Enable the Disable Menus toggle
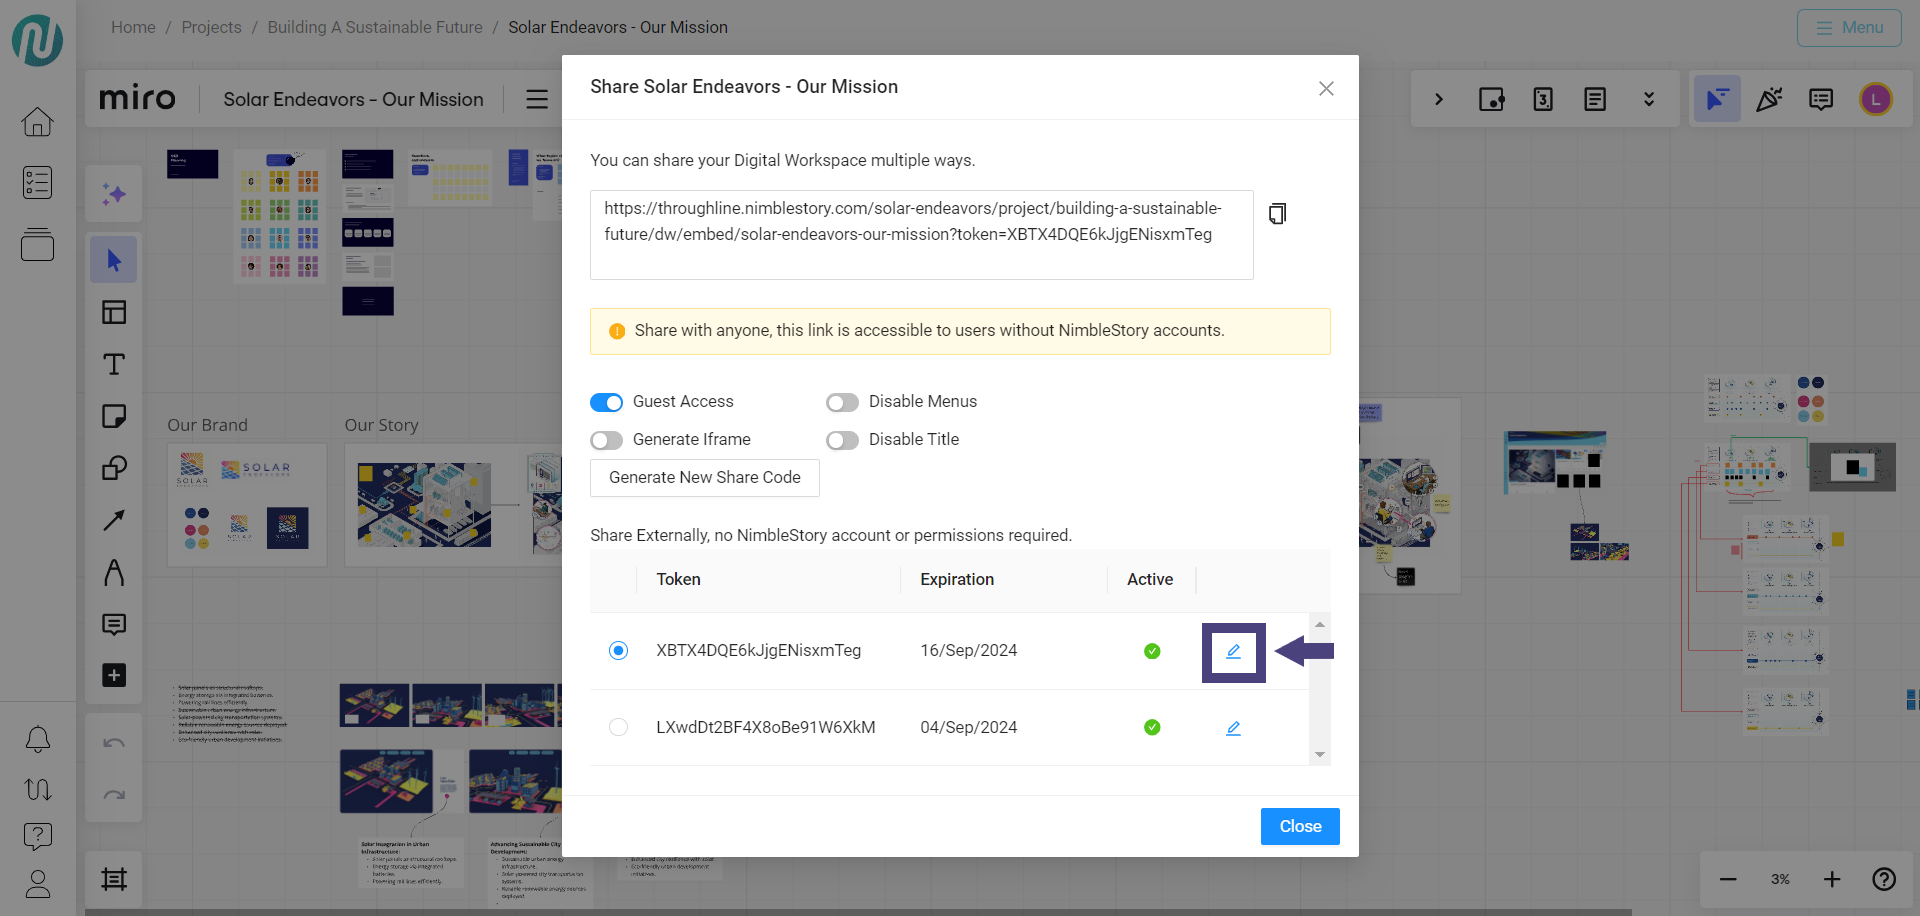The width and height of the screenshot is (1920, 916). (842, 402)
